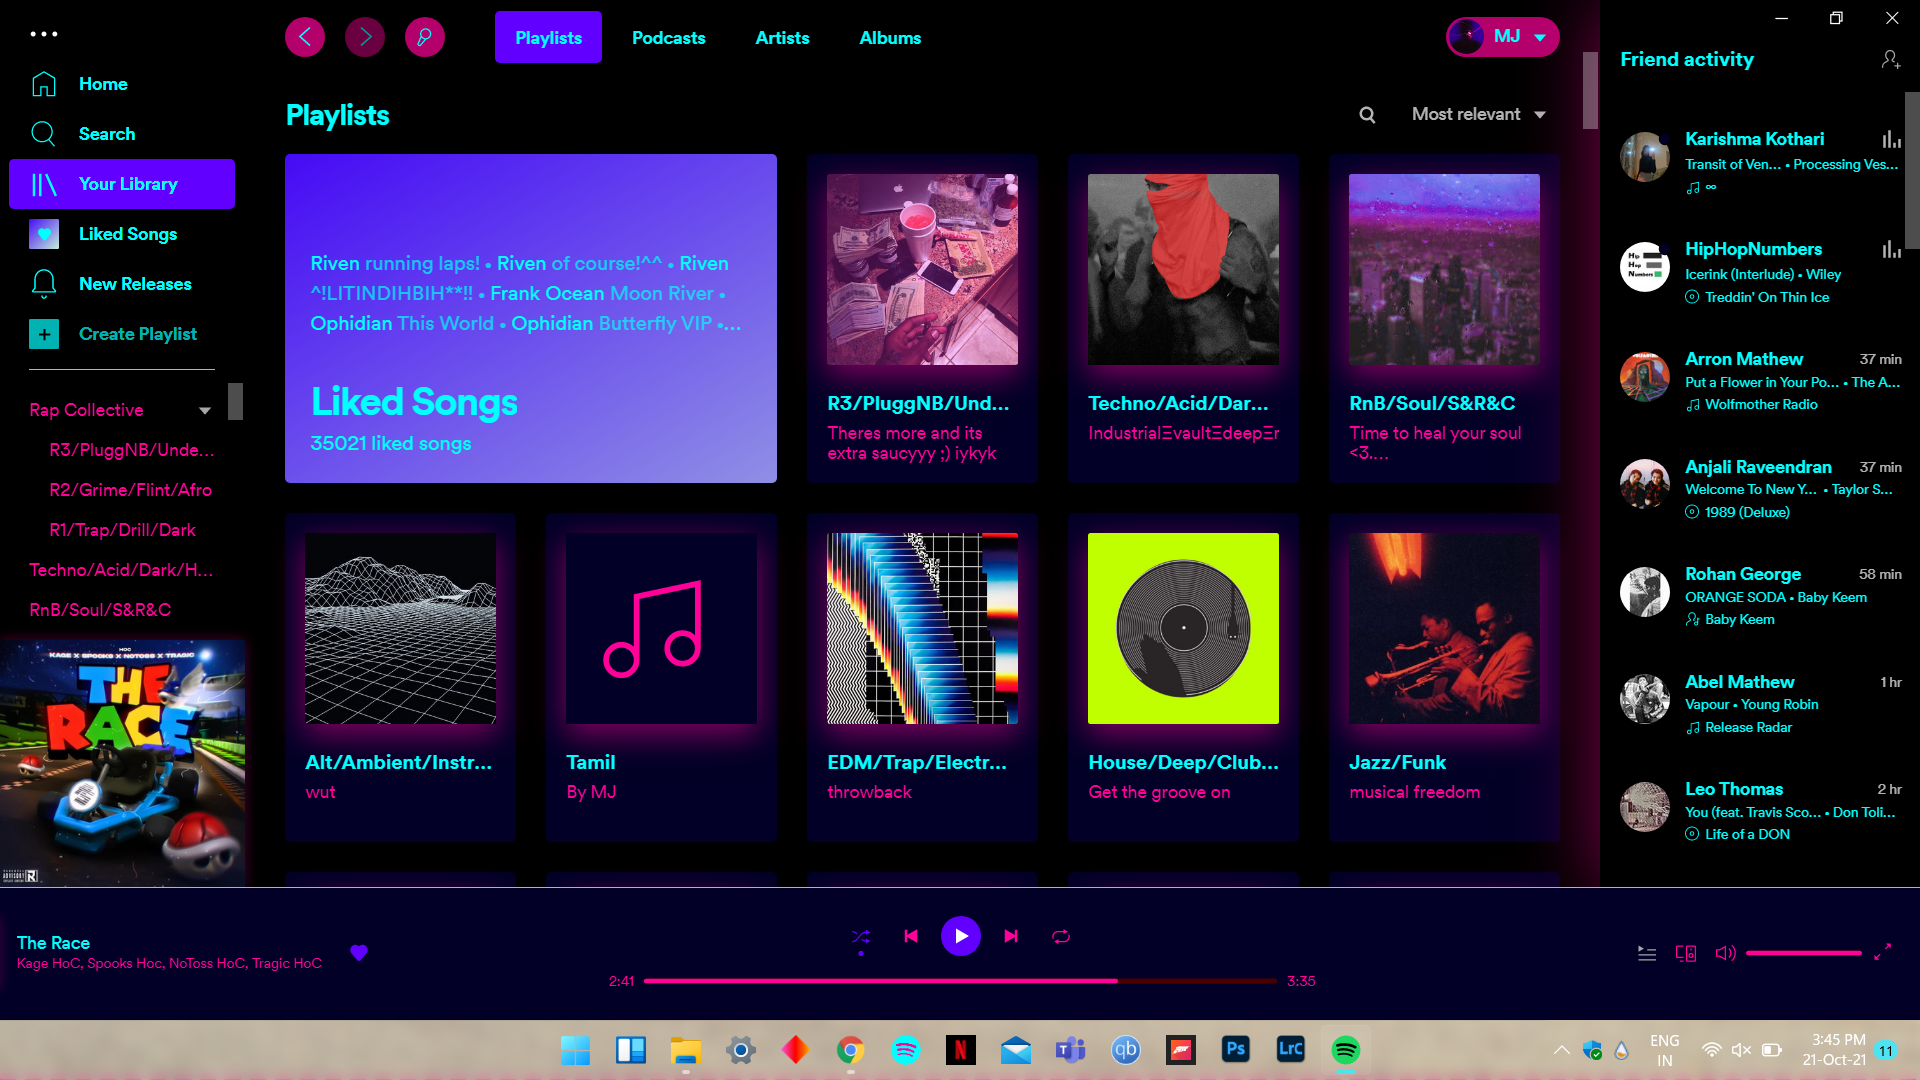Switch to the Podcasts tab

pos(668,37)
